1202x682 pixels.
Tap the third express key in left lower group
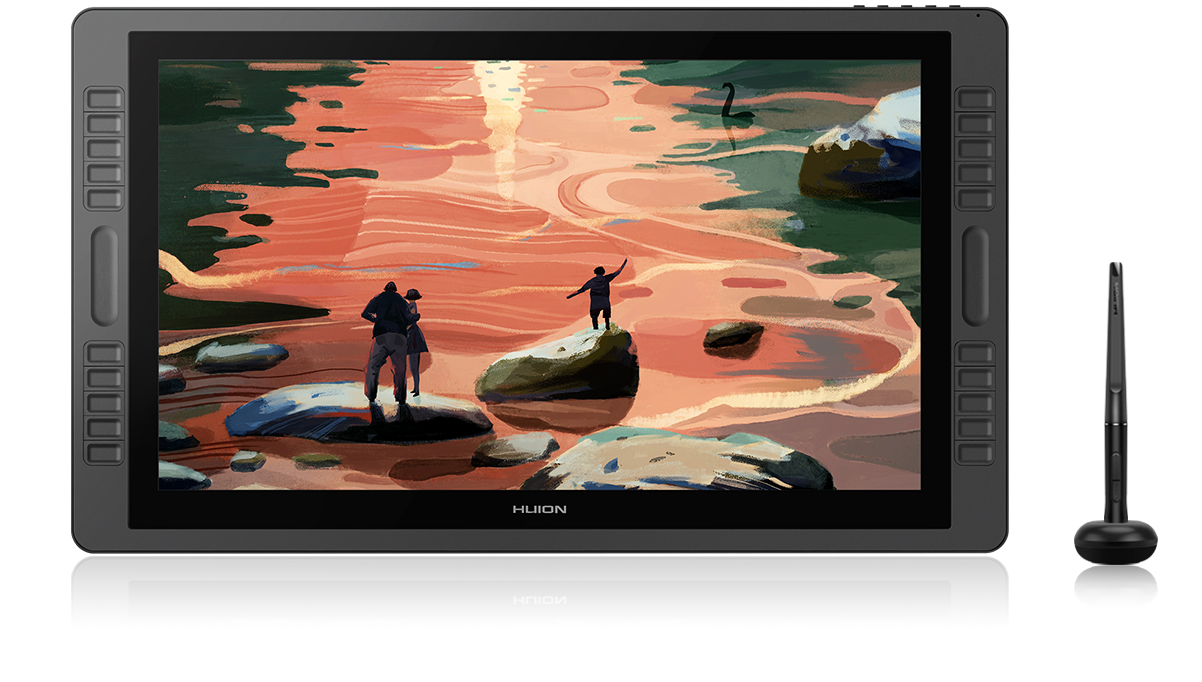click(104, 403)
